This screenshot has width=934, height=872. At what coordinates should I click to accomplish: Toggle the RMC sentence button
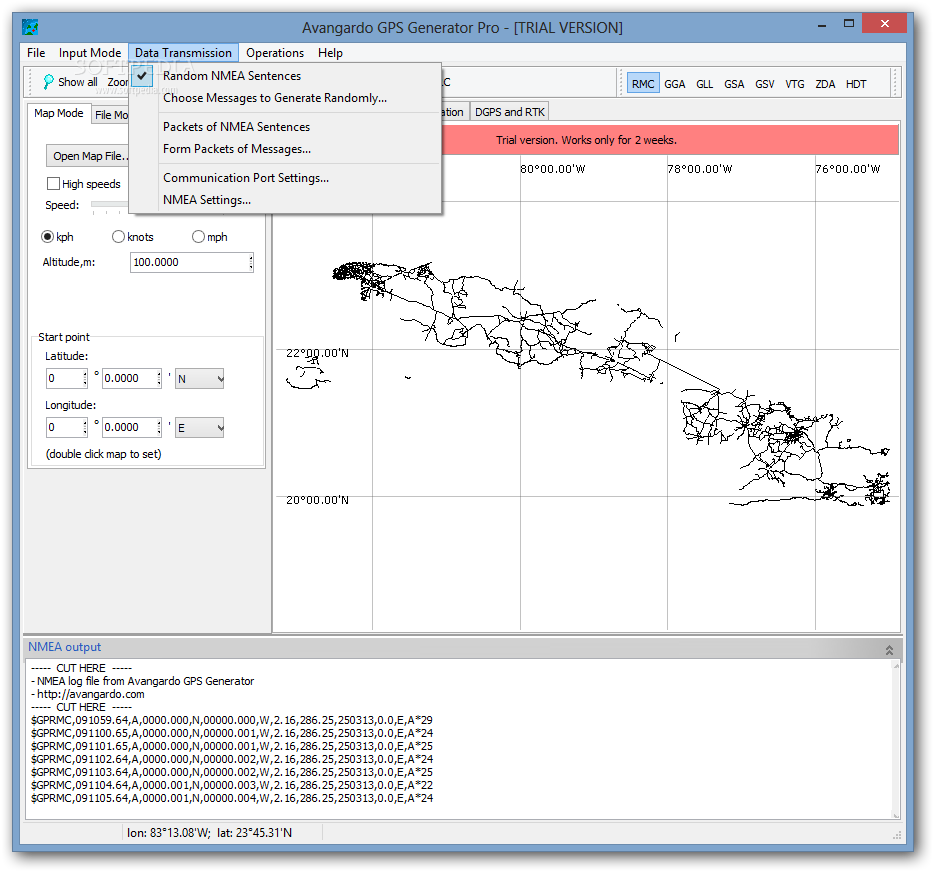(x=643, y=84)
